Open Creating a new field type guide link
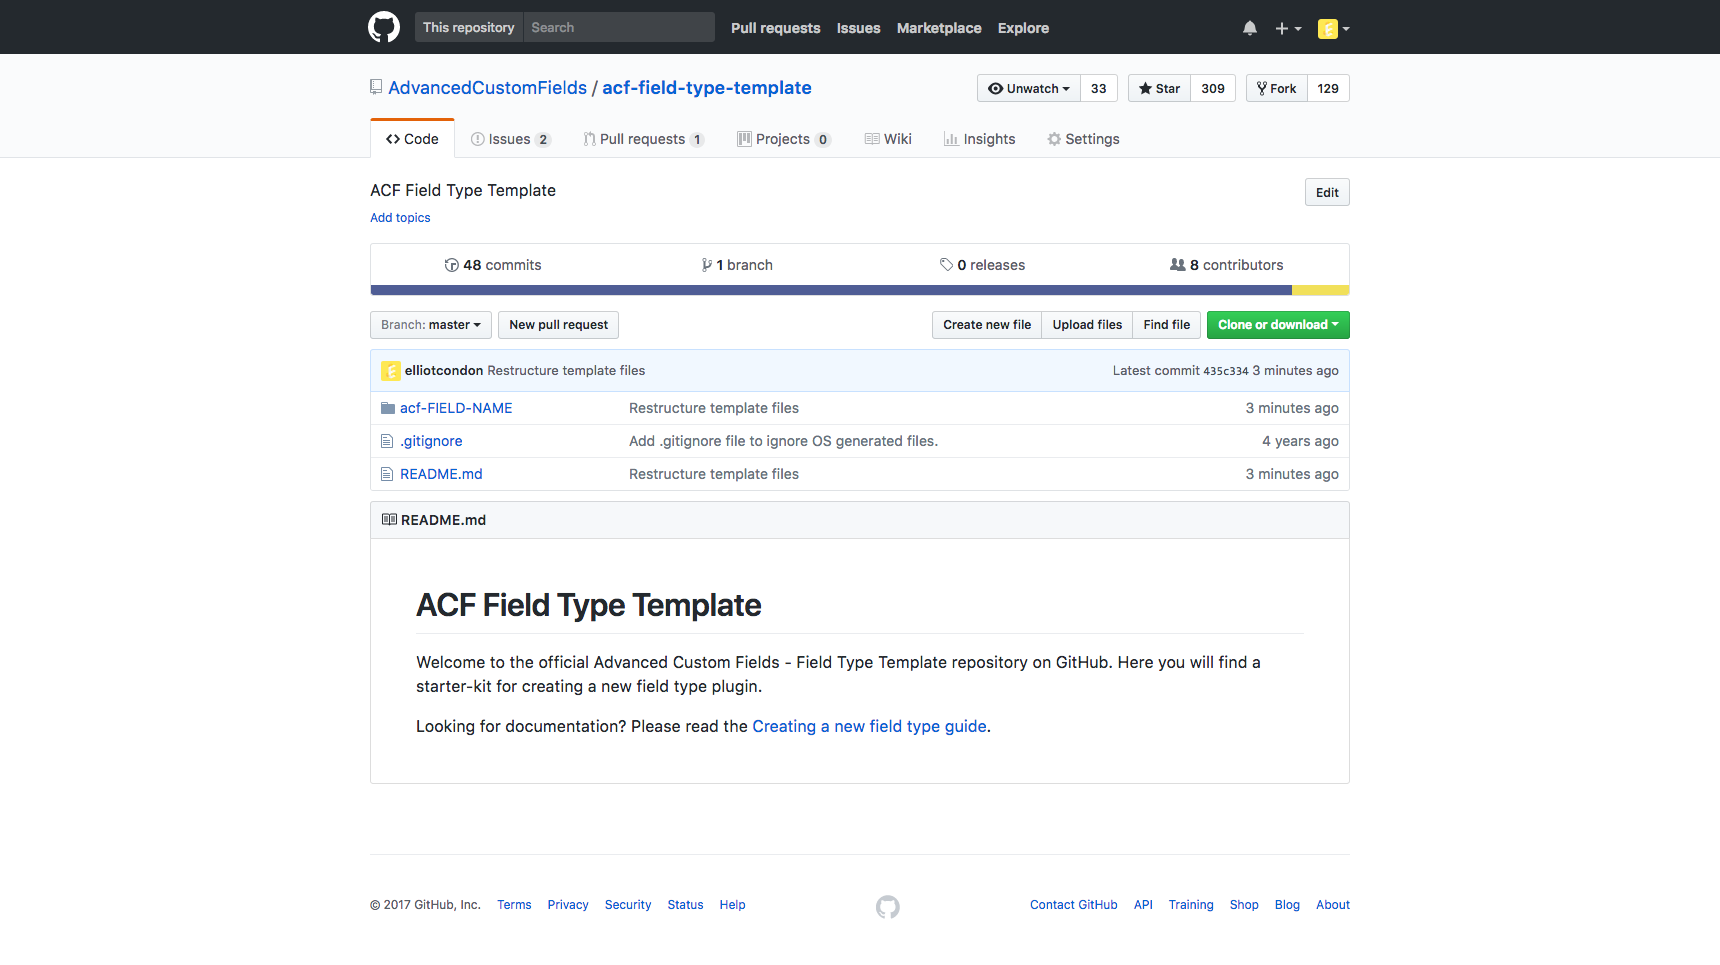This screenshot has height=965, width=1720. pyautogui.click(x=869, y=726)
